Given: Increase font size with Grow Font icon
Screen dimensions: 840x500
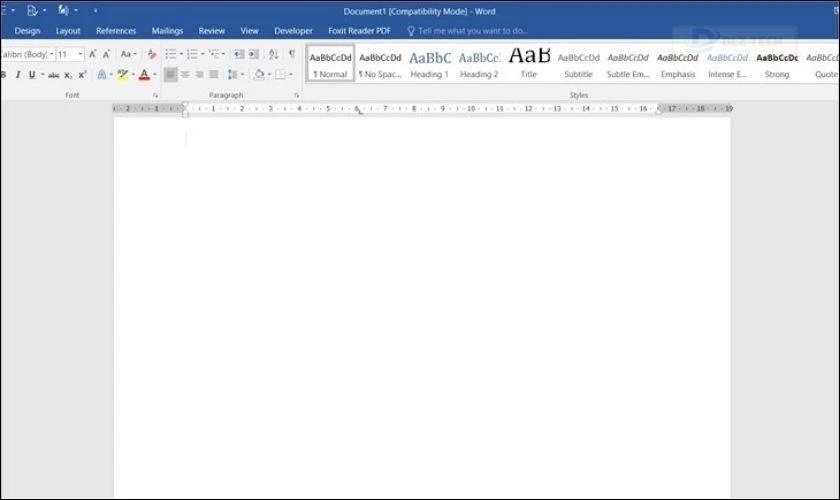Looking at the screenshot, I should tap(92, 54).
